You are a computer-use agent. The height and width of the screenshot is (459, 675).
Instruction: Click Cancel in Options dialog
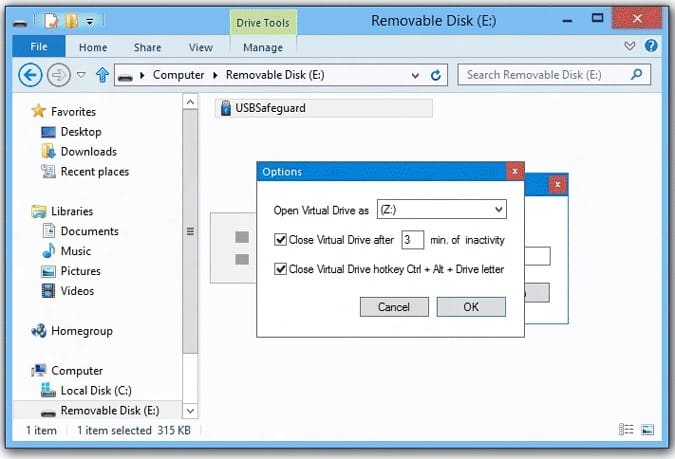point(394,307)
